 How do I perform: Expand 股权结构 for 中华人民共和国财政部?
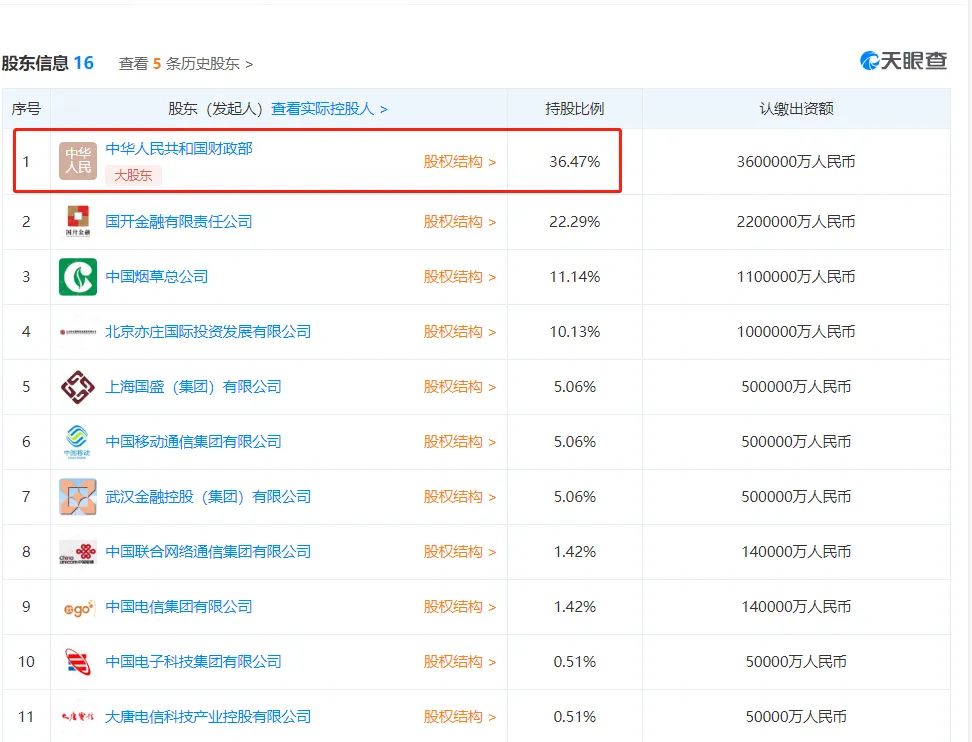point(459,162)
